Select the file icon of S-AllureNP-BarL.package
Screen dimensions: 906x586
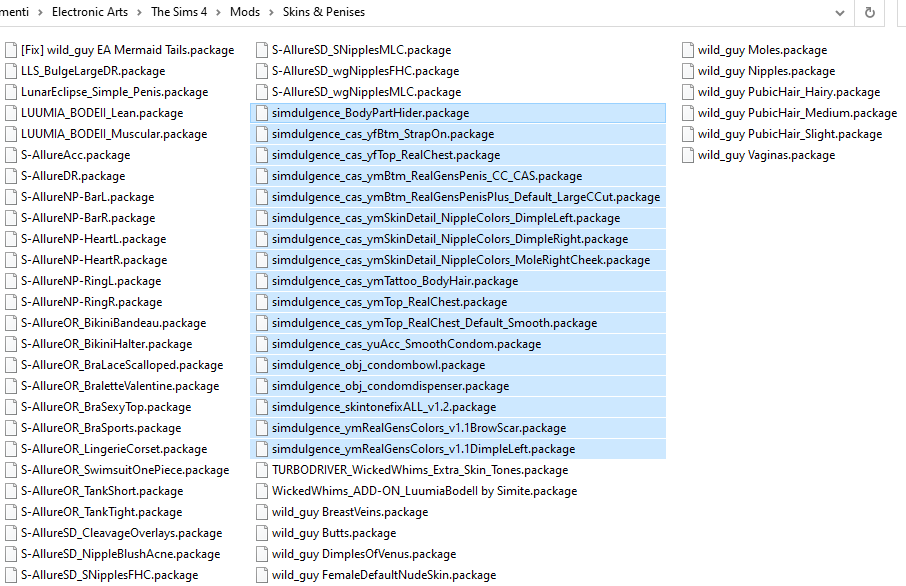11,197
